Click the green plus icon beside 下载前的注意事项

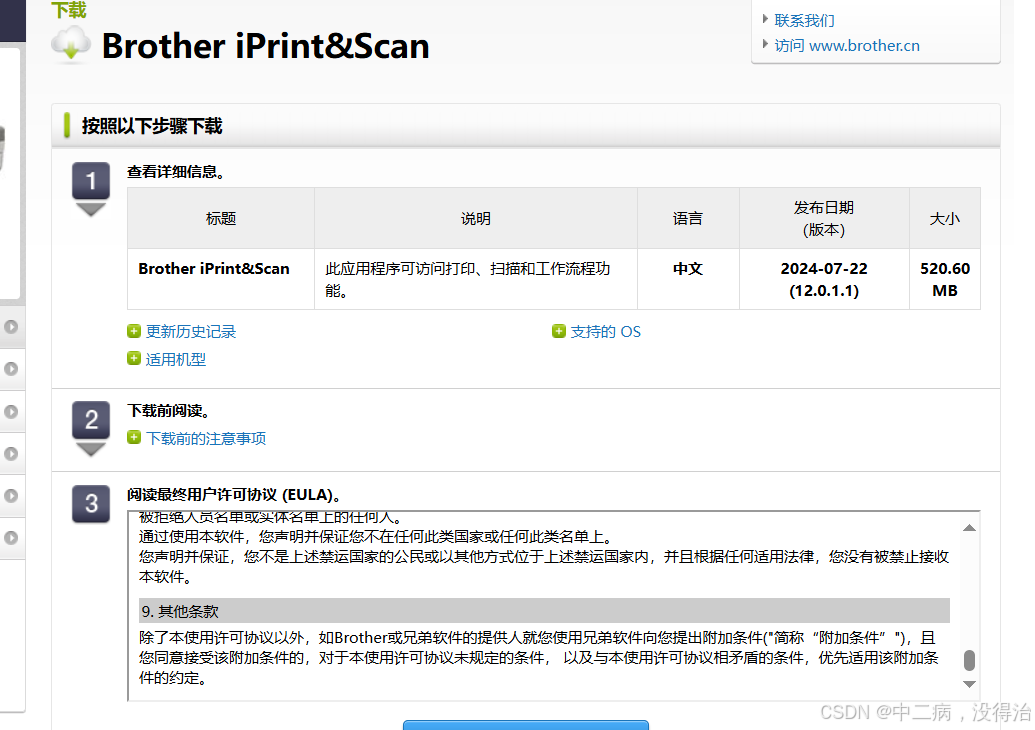pyautogui.click(x=134, y=438)
